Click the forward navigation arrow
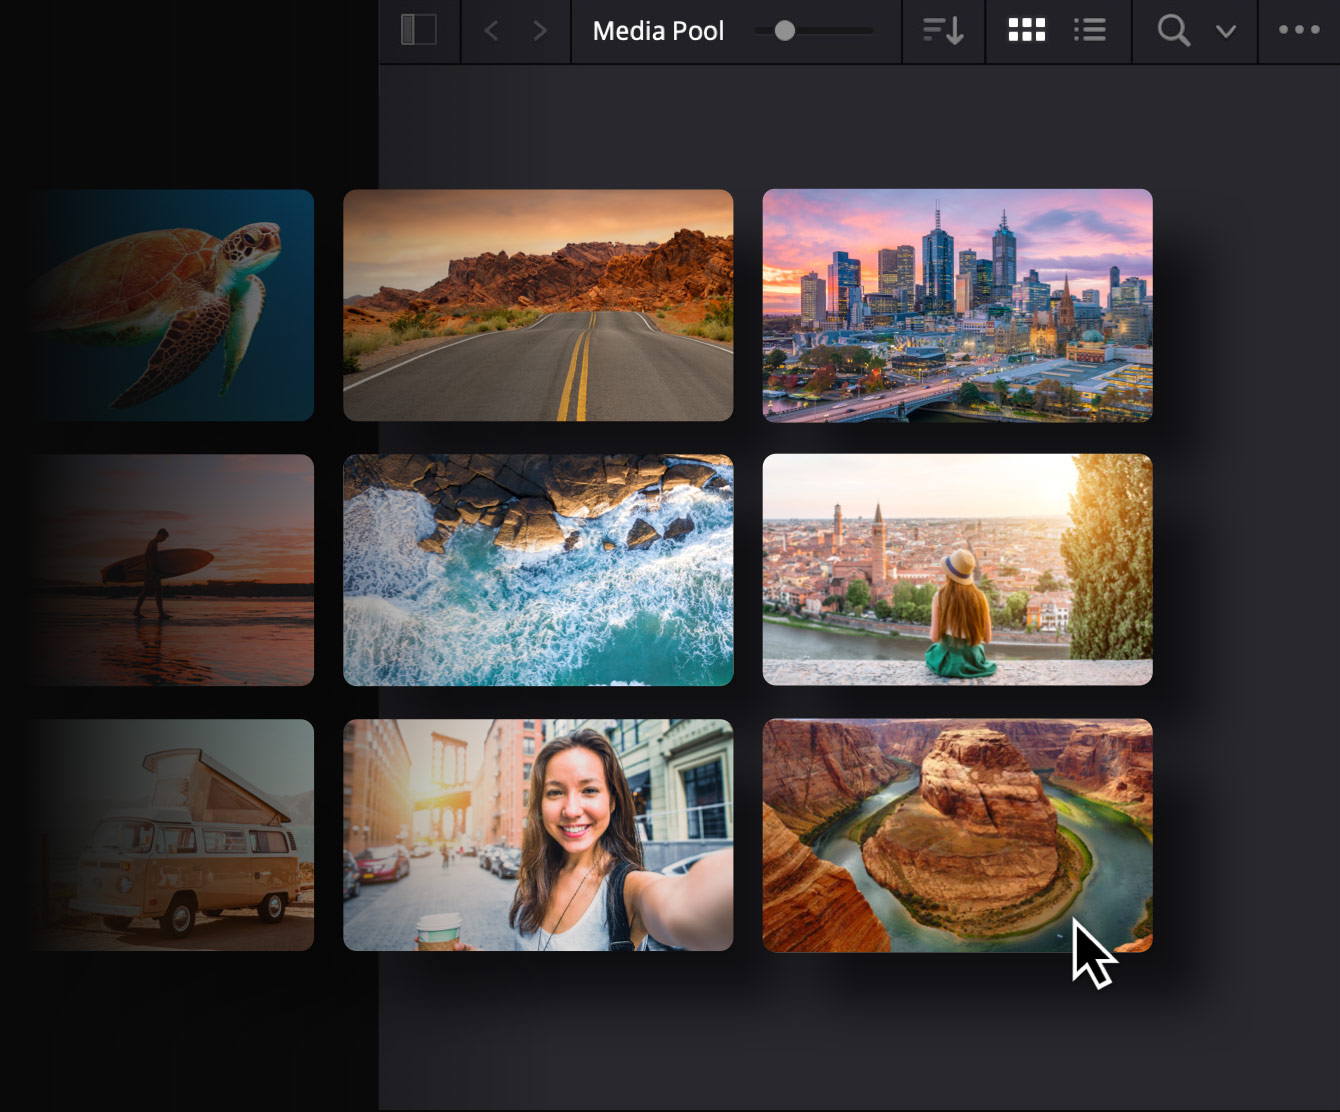 [540, 30]
